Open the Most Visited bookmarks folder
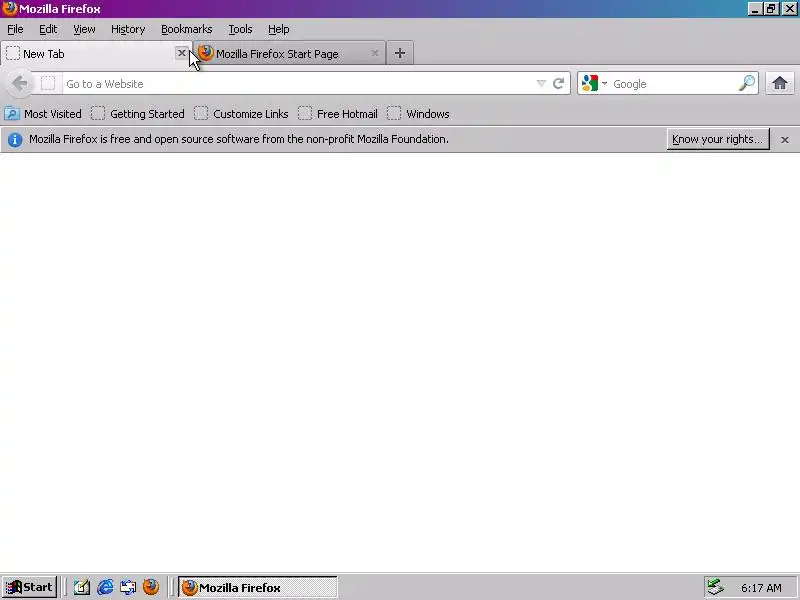The height and width of the screenshot is (600, 800). coord(43,114)
